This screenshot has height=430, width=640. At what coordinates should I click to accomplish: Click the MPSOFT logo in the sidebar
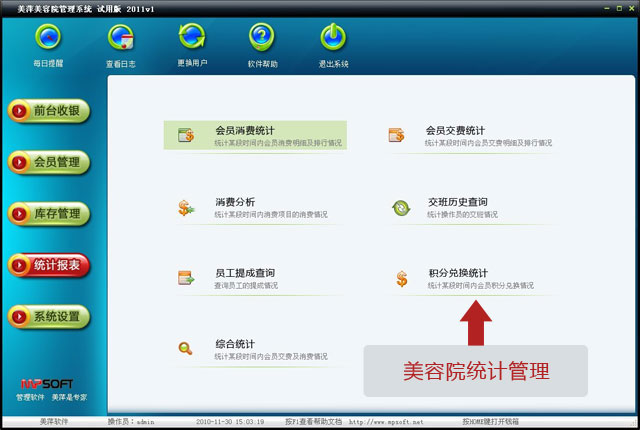[x=50, y=383]
